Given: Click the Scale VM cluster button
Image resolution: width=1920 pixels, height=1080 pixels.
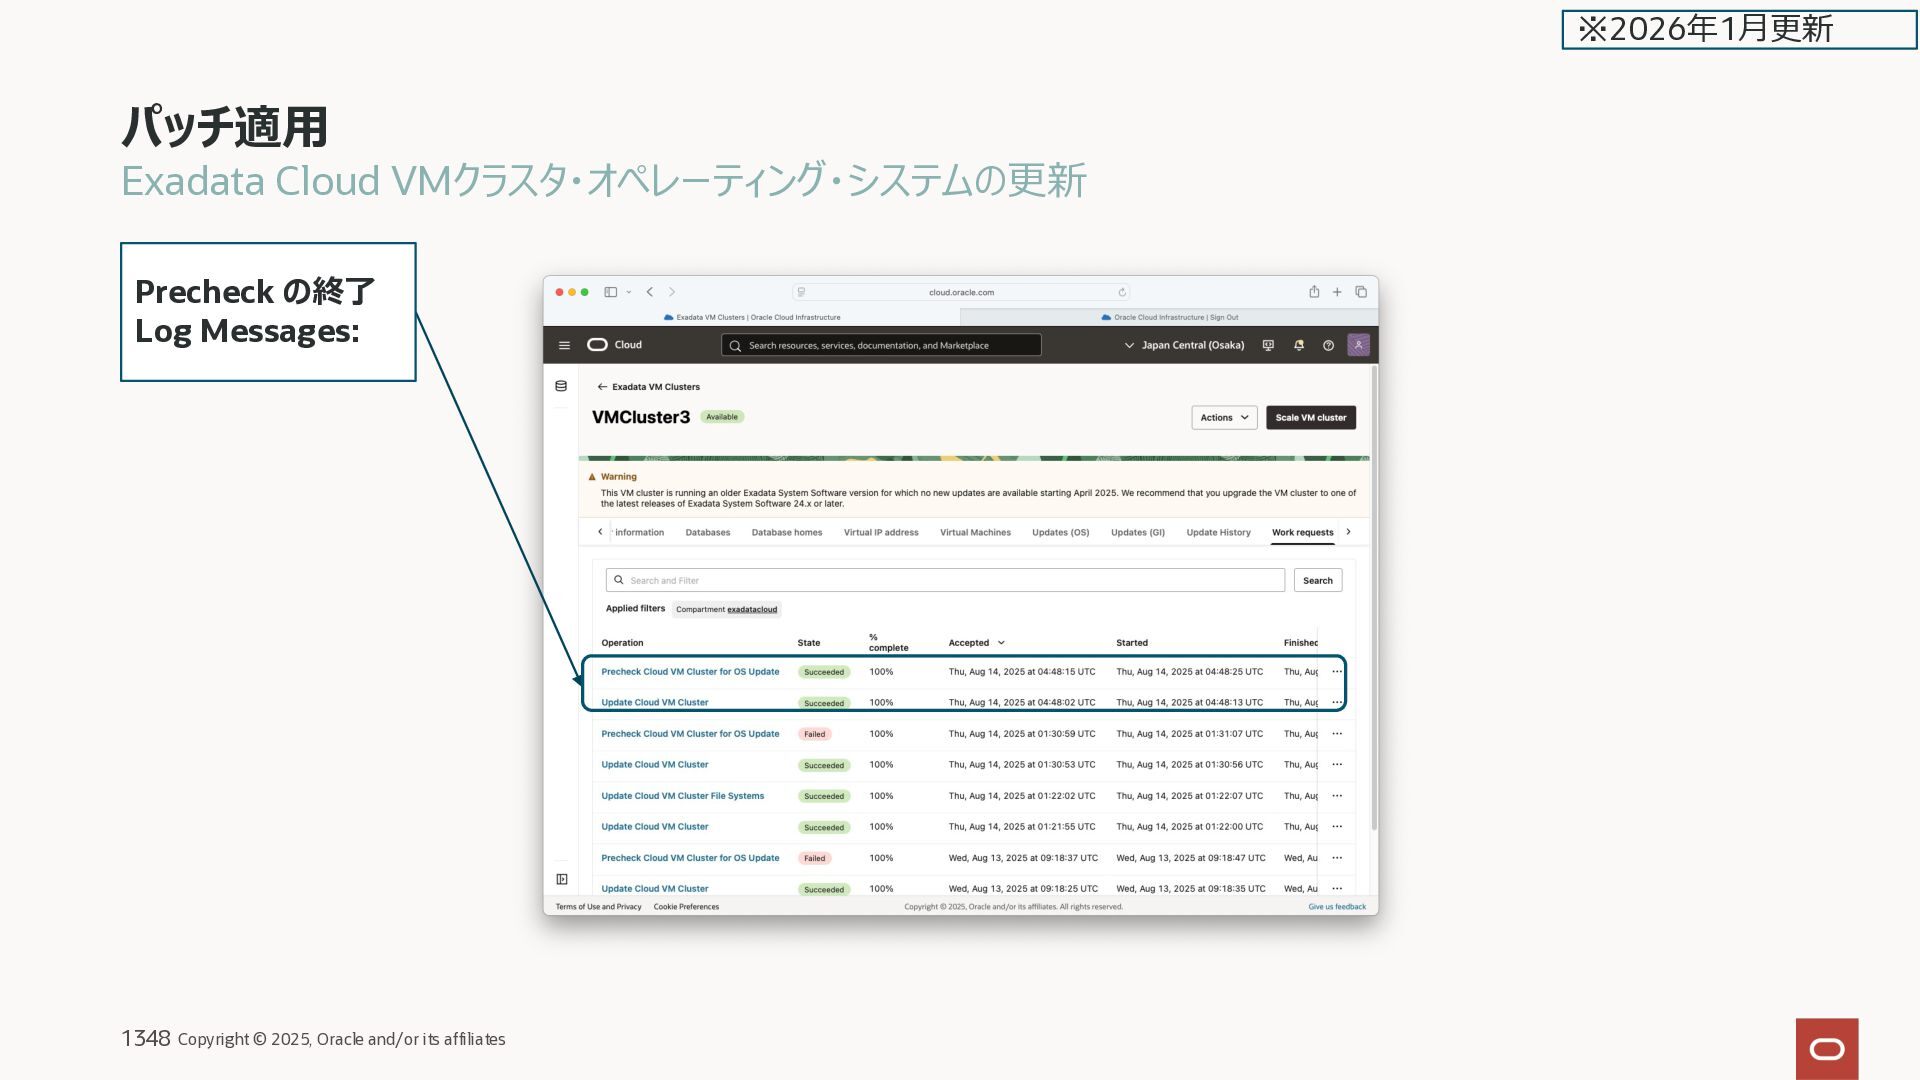Looking at the screenshot, I should 1310,418.
